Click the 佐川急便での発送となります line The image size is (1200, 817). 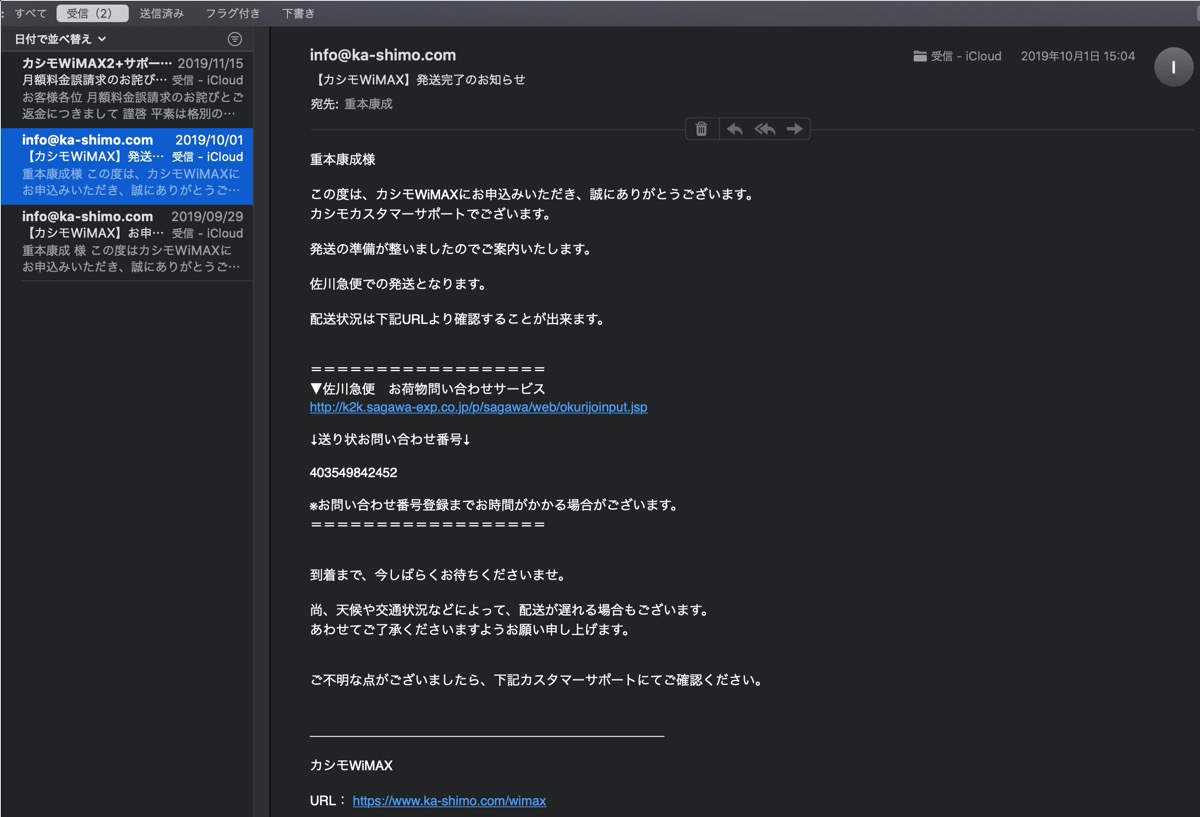pyautogui.click(x=398, y=284)
